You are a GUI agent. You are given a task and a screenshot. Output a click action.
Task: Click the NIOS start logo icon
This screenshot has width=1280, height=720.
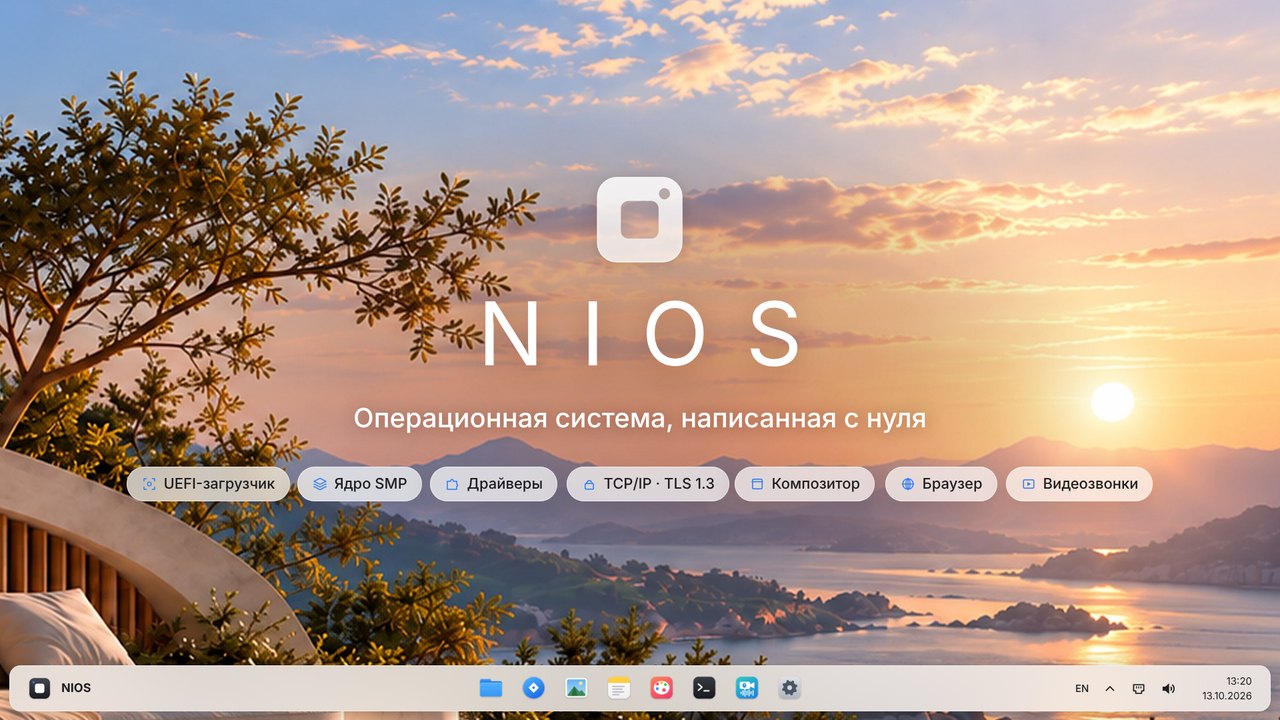click(x=39, y=688)
